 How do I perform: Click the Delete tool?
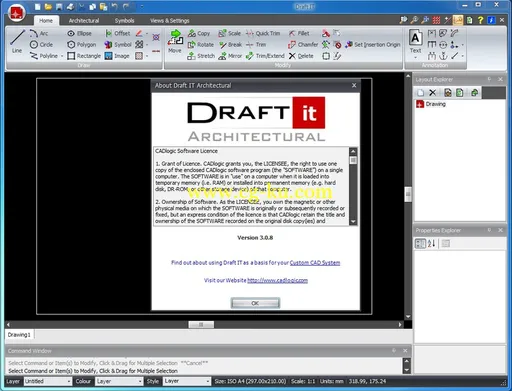(x=301, y=56)
